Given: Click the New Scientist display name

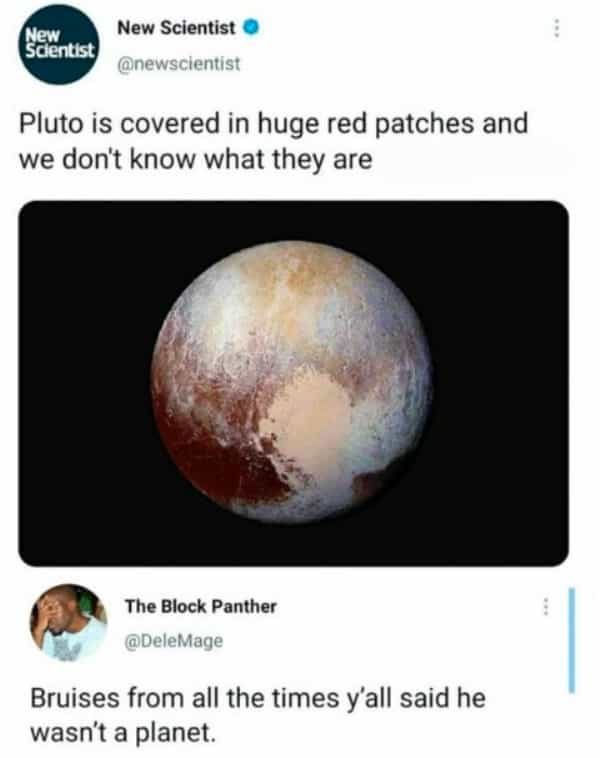Looking at the screenshot, I should (x=176, y=28).
